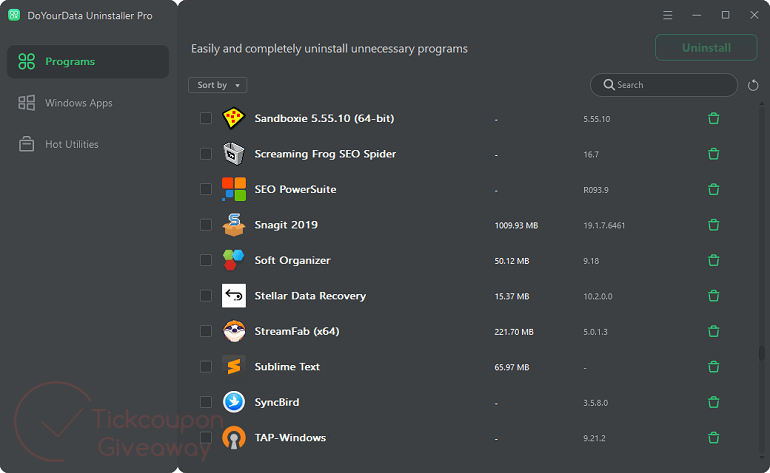The image size is (770, 473).
Task: Click the StreamFab size 221.70 MB
Action: click(x=514, y=332)
